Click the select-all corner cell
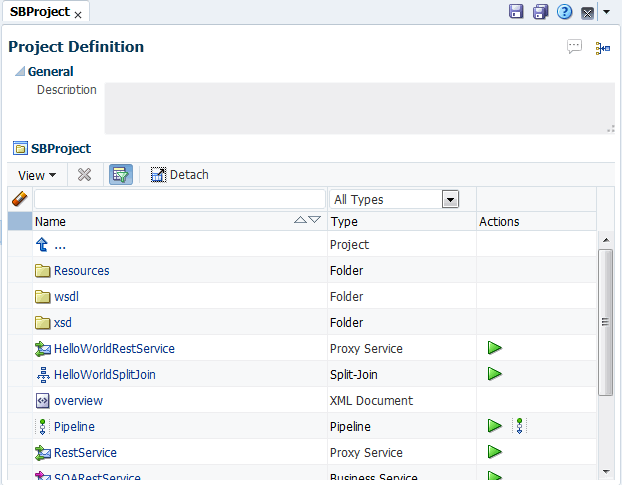The image size is (622, 485). (x=20, y=221)
